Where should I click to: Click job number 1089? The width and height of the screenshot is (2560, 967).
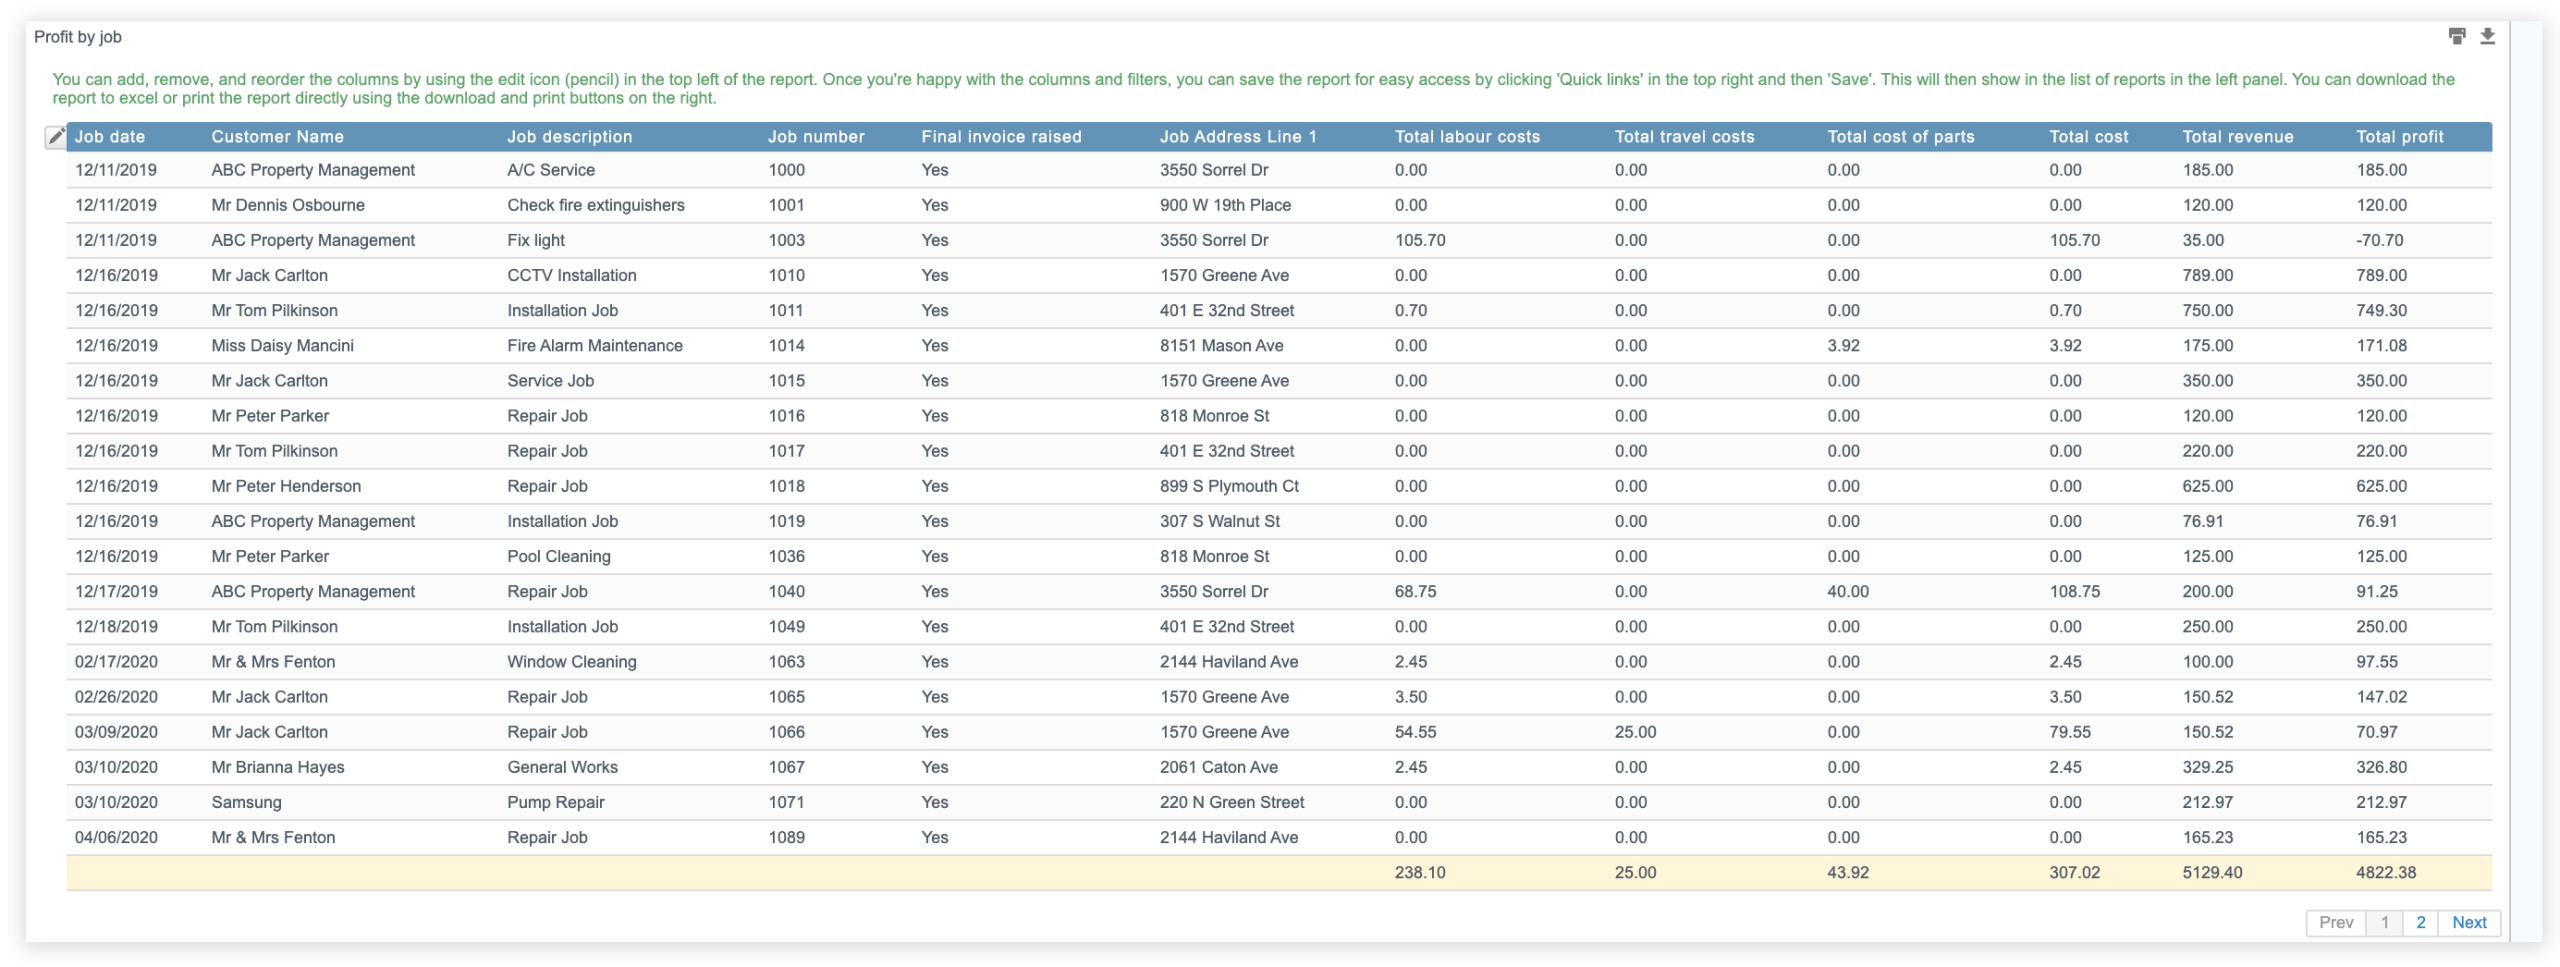(x=786, y=836)
